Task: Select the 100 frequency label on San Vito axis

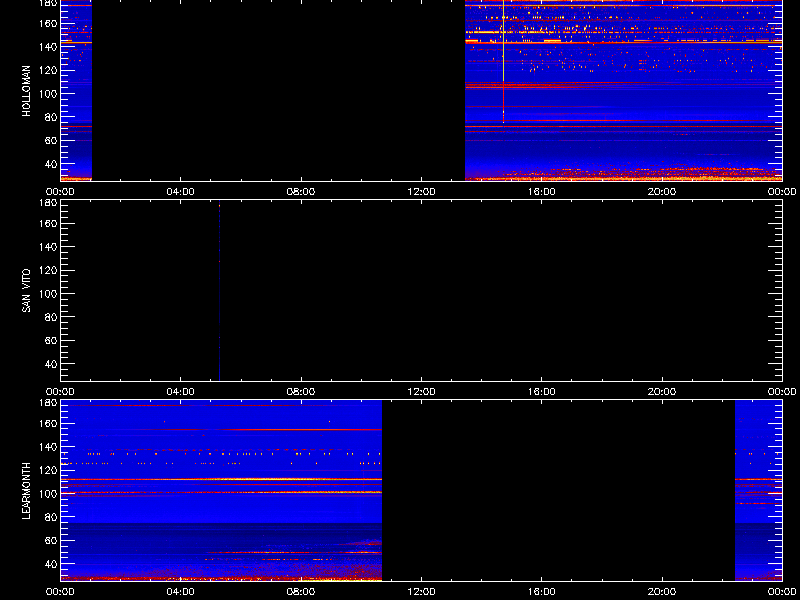Action: pos(47,294)
